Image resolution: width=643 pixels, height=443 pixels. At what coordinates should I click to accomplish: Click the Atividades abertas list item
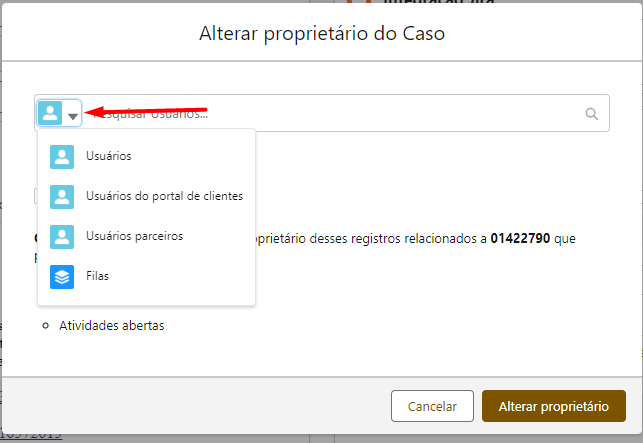coord(112,326)
